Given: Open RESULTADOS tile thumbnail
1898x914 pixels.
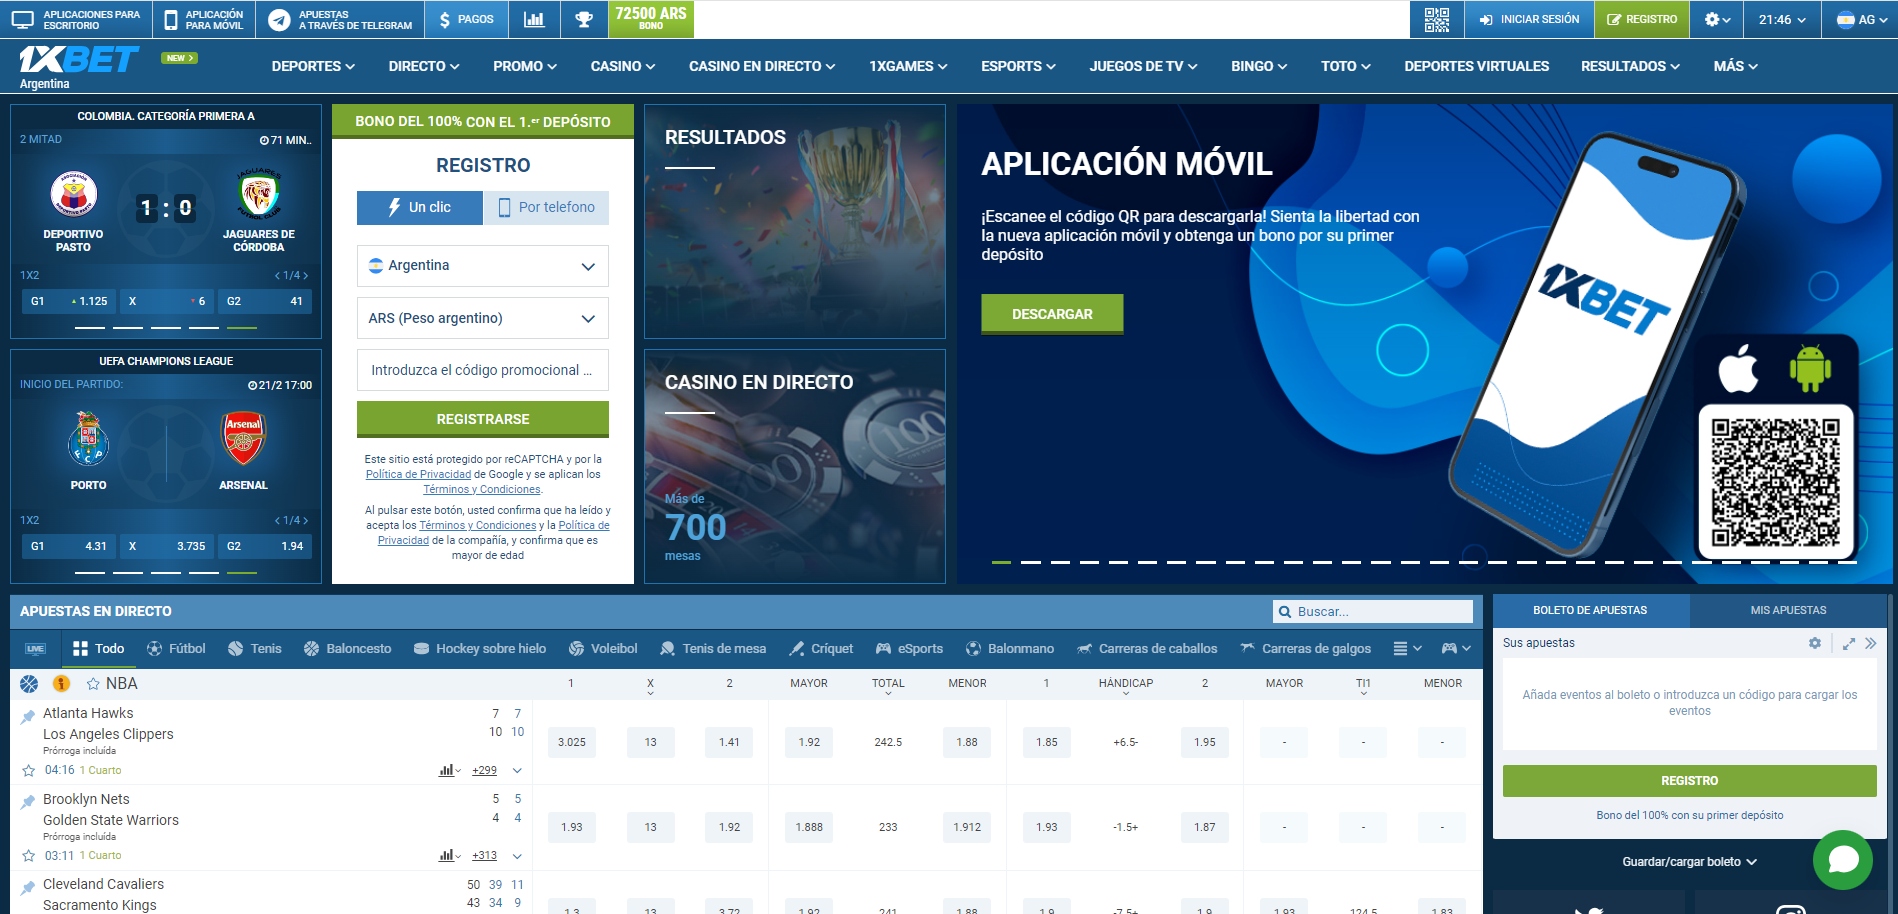Looking at the screenshot, I should 795,221.
